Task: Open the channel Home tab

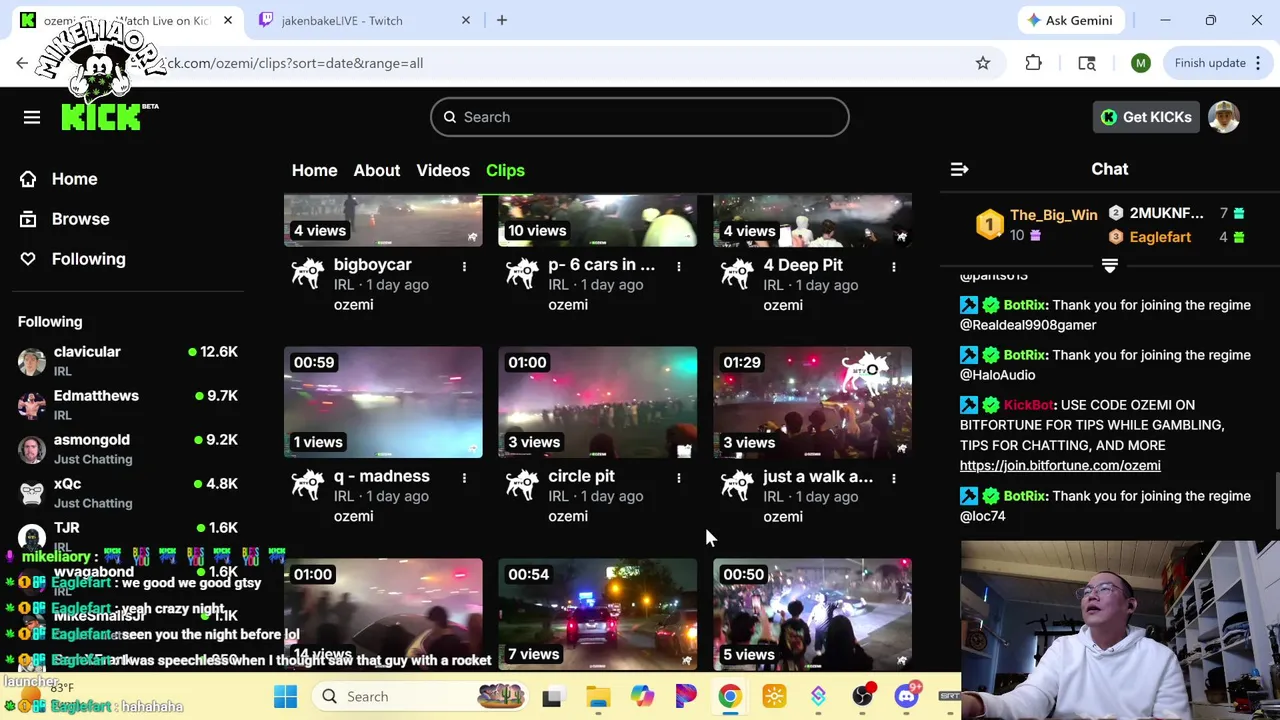Action: click(x=314, y=170)
